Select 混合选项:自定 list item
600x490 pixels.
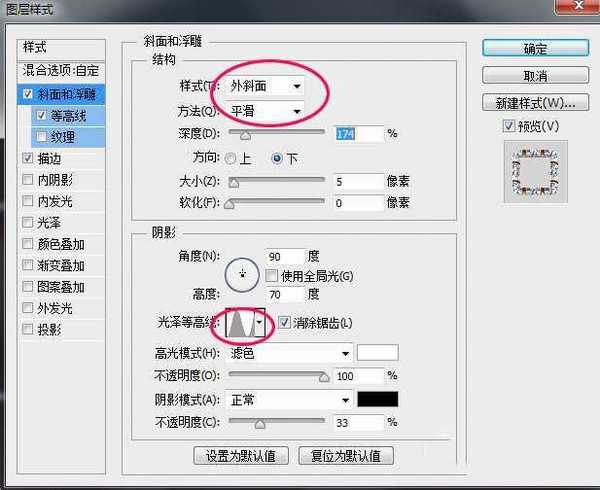coord(61,71)
